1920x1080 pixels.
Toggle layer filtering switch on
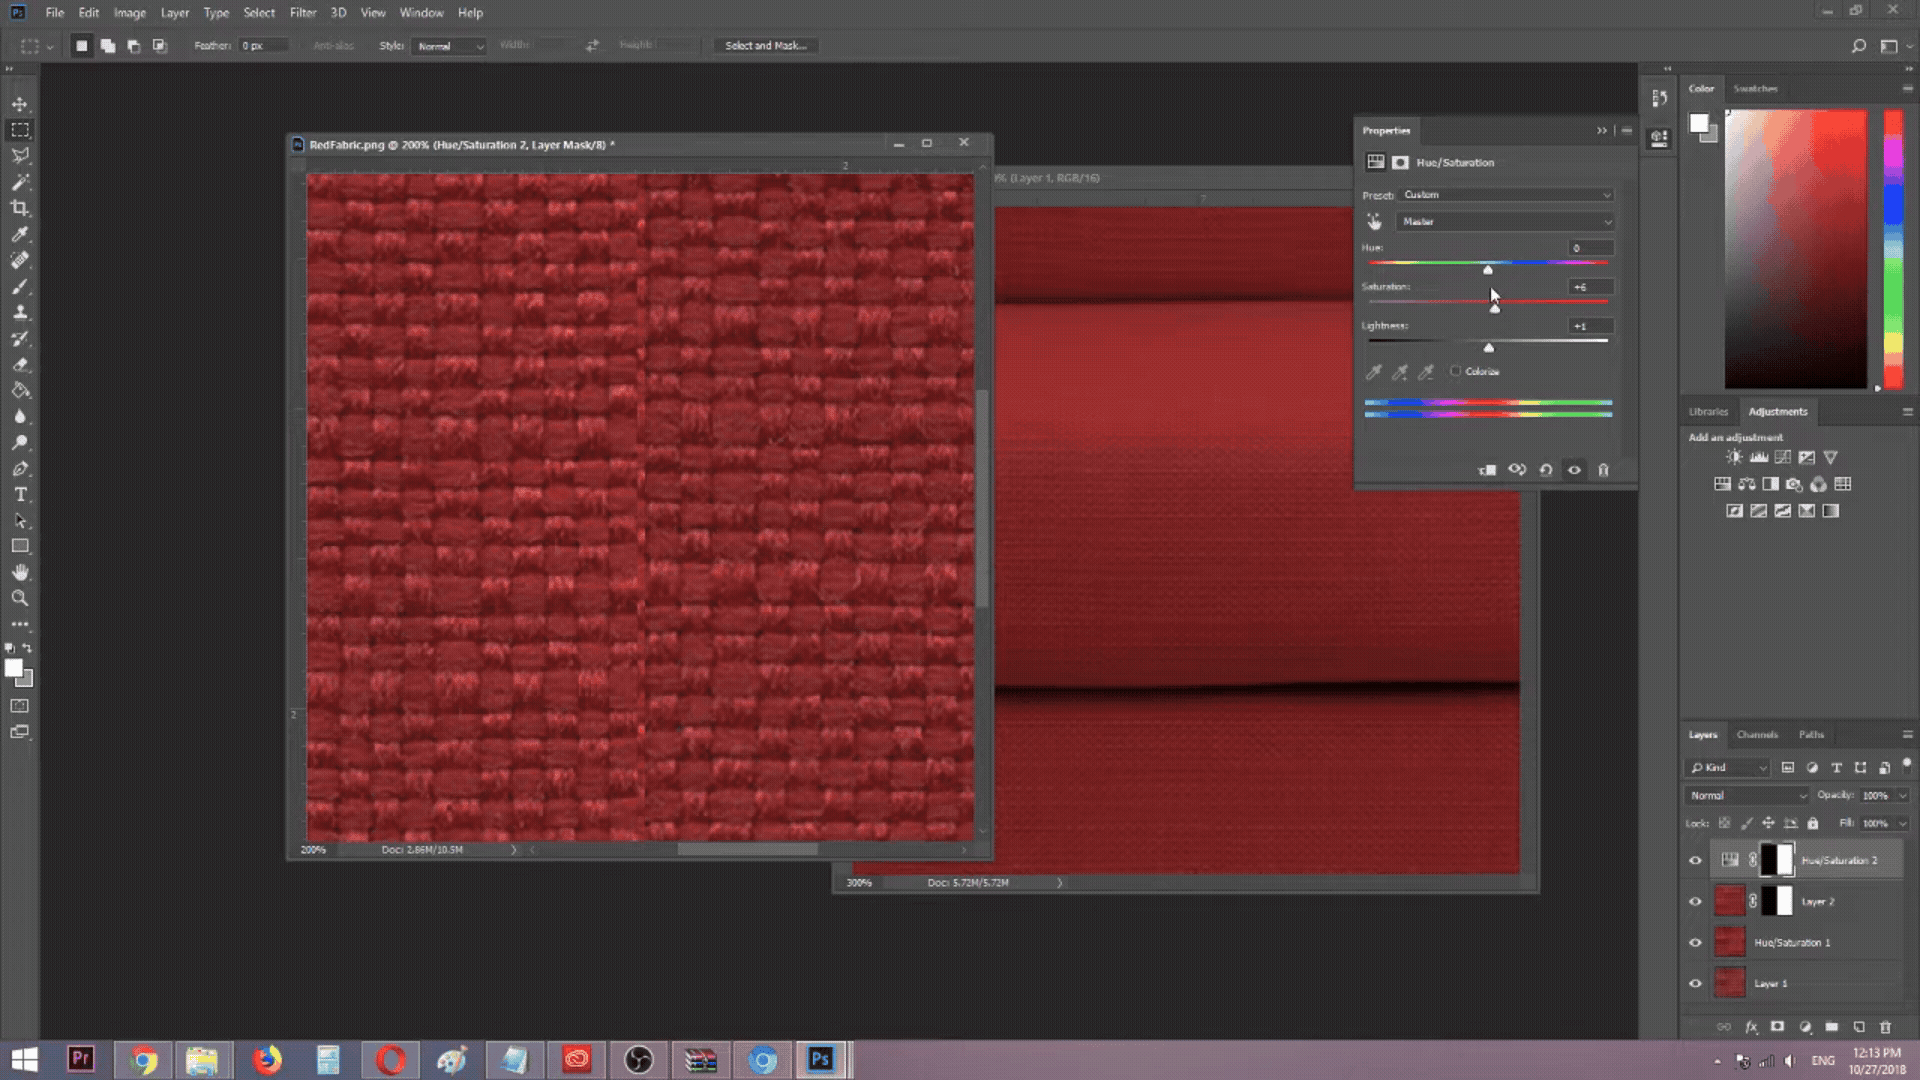(1906, 765)
